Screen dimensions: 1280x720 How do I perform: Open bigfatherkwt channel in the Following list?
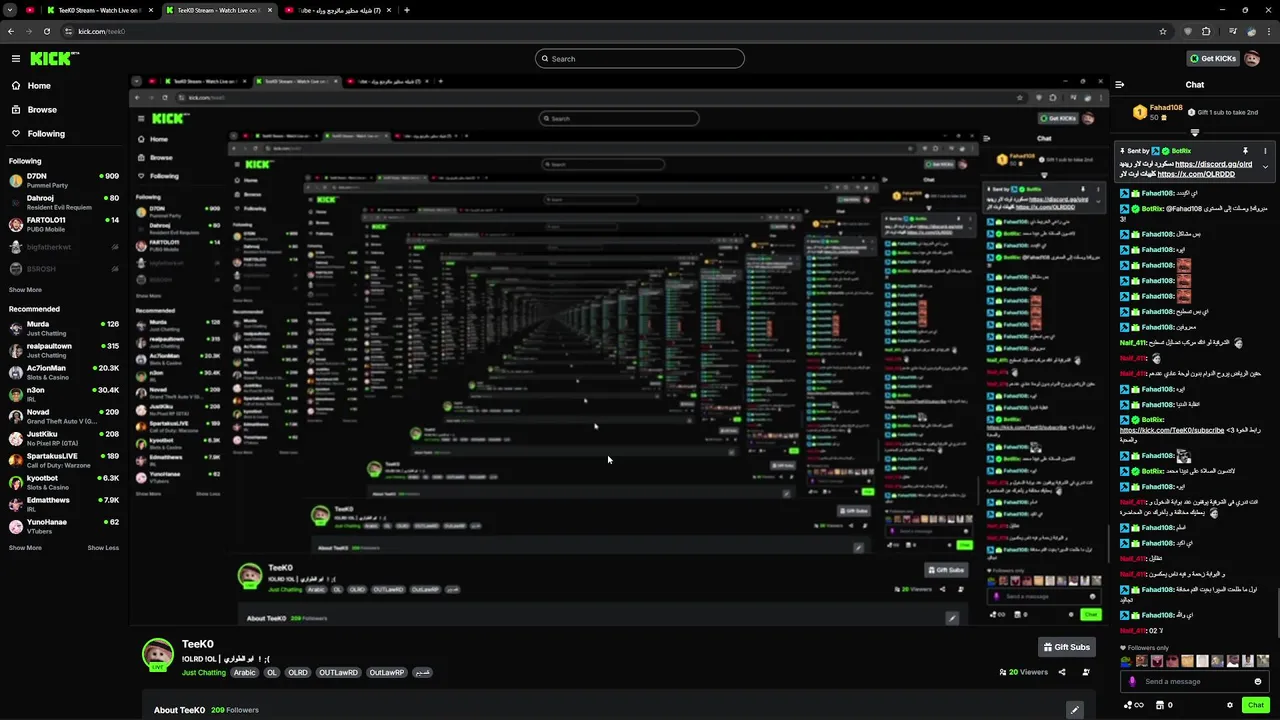coord(64,247)
